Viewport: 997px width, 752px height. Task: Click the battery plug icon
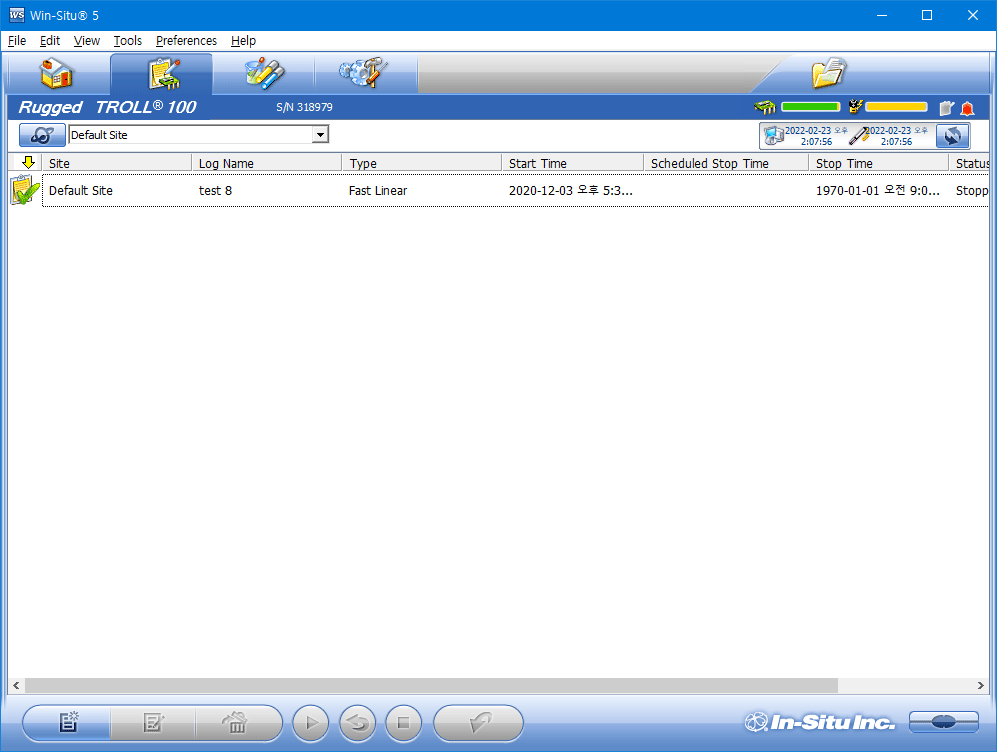click(855, 107)
